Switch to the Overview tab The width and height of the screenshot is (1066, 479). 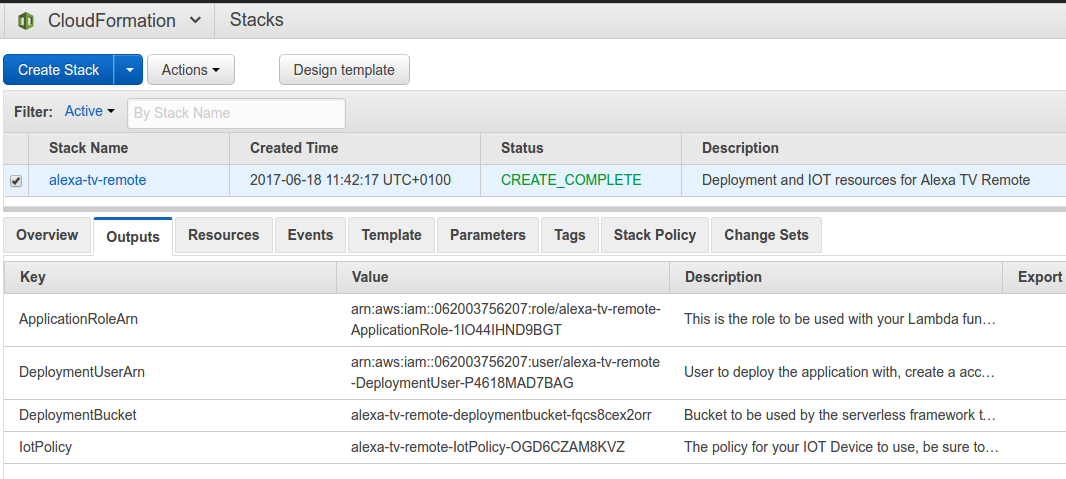tap(47, 235)
